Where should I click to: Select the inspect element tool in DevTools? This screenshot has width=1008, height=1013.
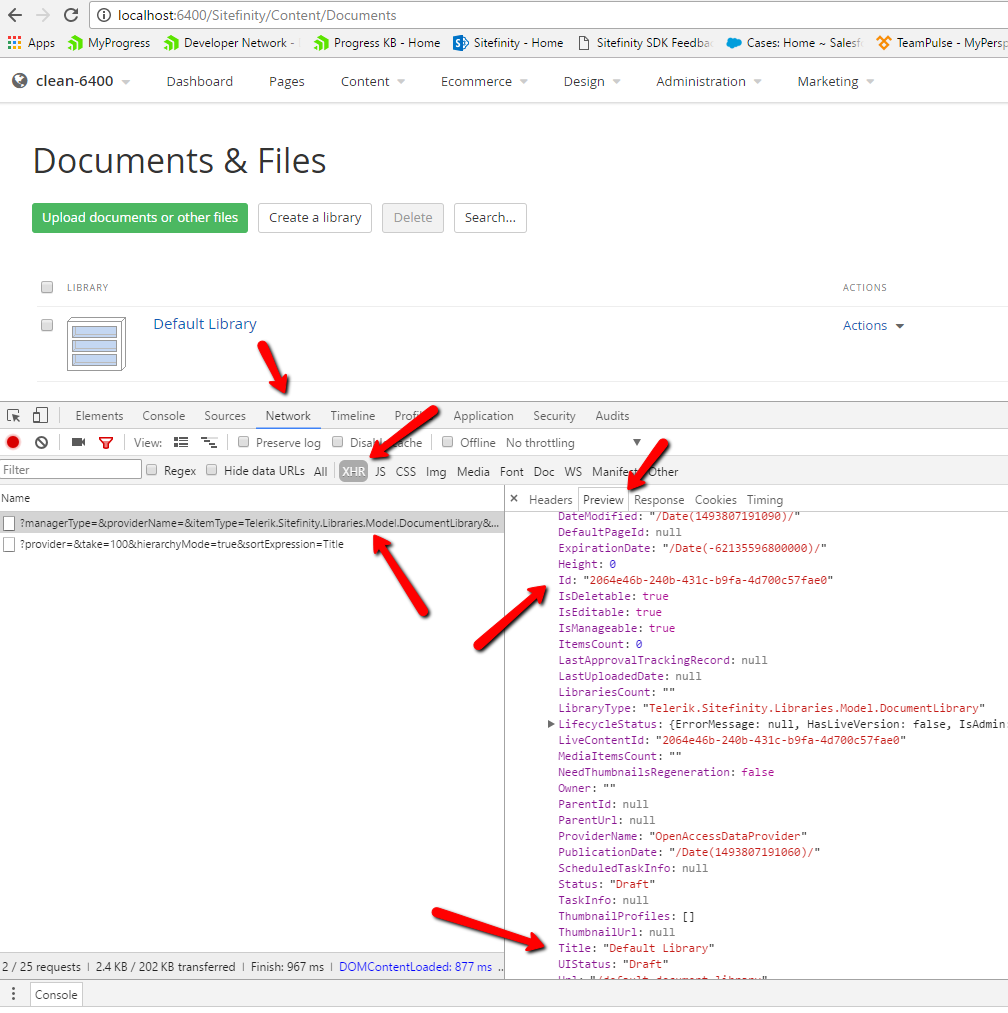coord(14,414)
